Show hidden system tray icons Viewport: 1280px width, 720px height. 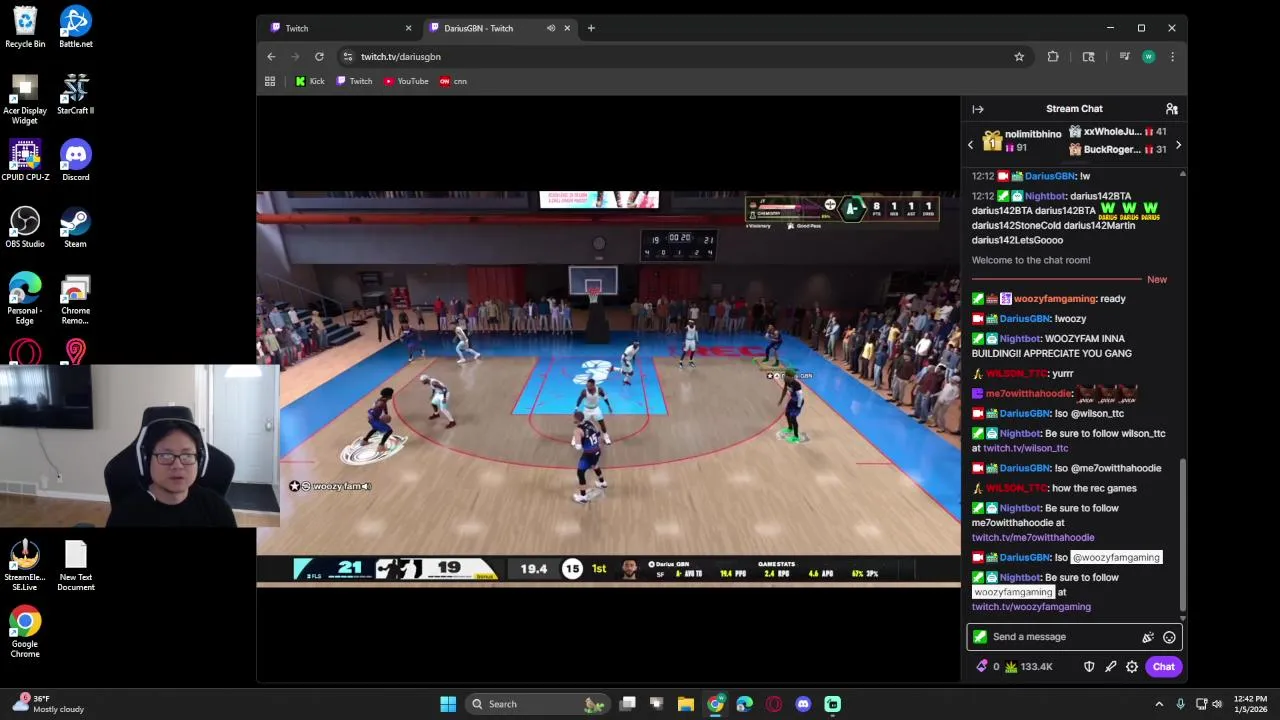[x=1159, y=704]
